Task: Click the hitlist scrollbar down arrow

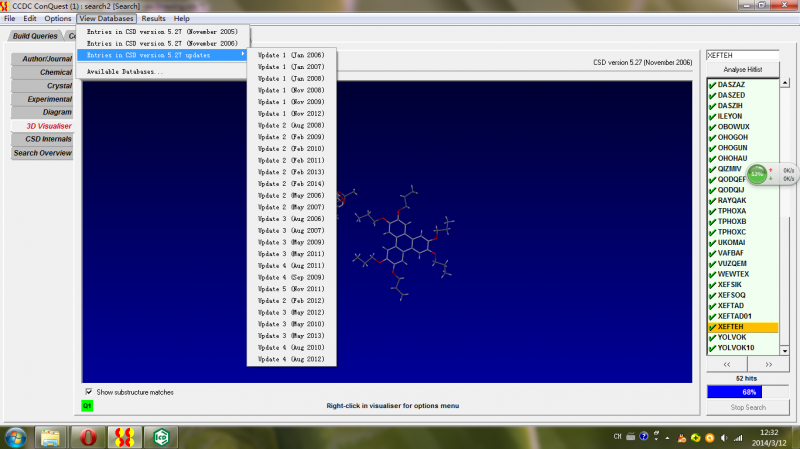Action: pos(785,351)
